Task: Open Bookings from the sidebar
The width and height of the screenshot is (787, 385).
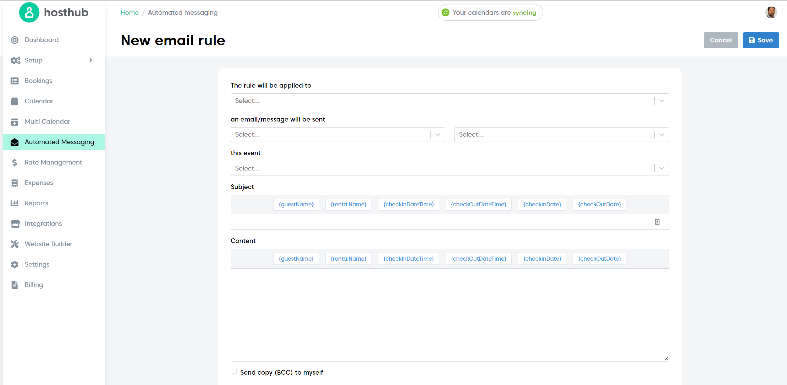Action: pyautogui.click(x=38, y=81)
